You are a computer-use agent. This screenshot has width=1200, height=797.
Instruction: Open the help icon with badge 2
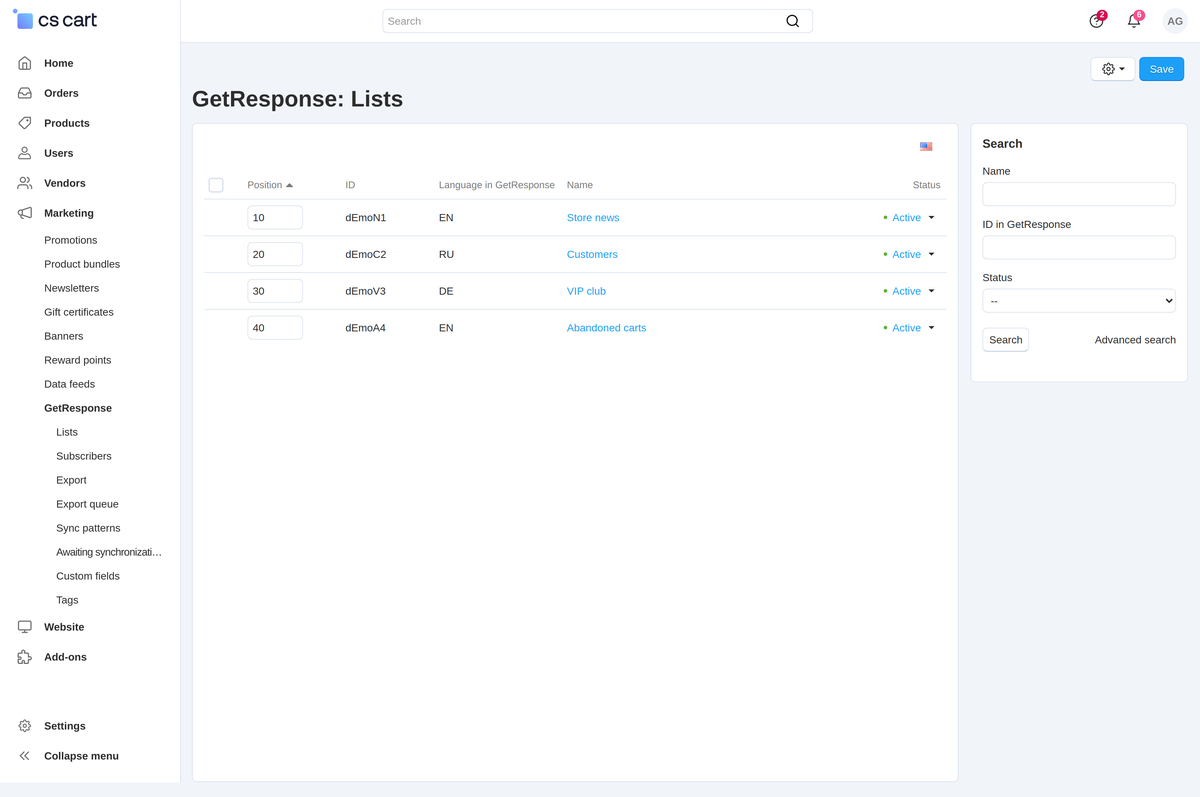[x=1097, y=21]
